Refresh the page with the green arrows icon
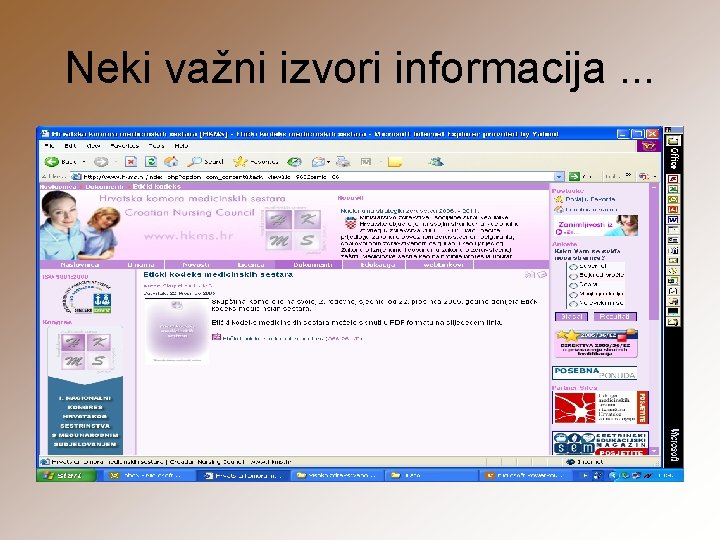720x540 pixels. click(151, 162)
